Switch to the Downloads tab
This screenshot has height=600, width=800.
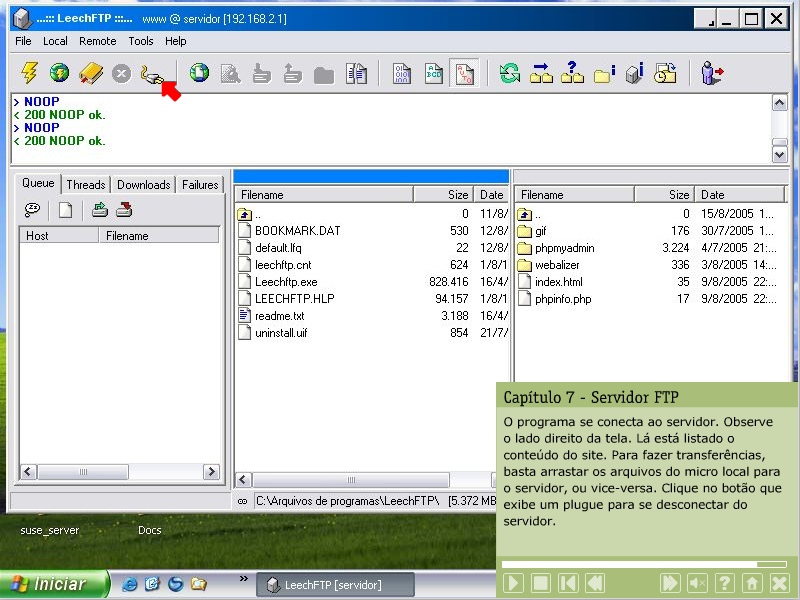tap(143, 185)
